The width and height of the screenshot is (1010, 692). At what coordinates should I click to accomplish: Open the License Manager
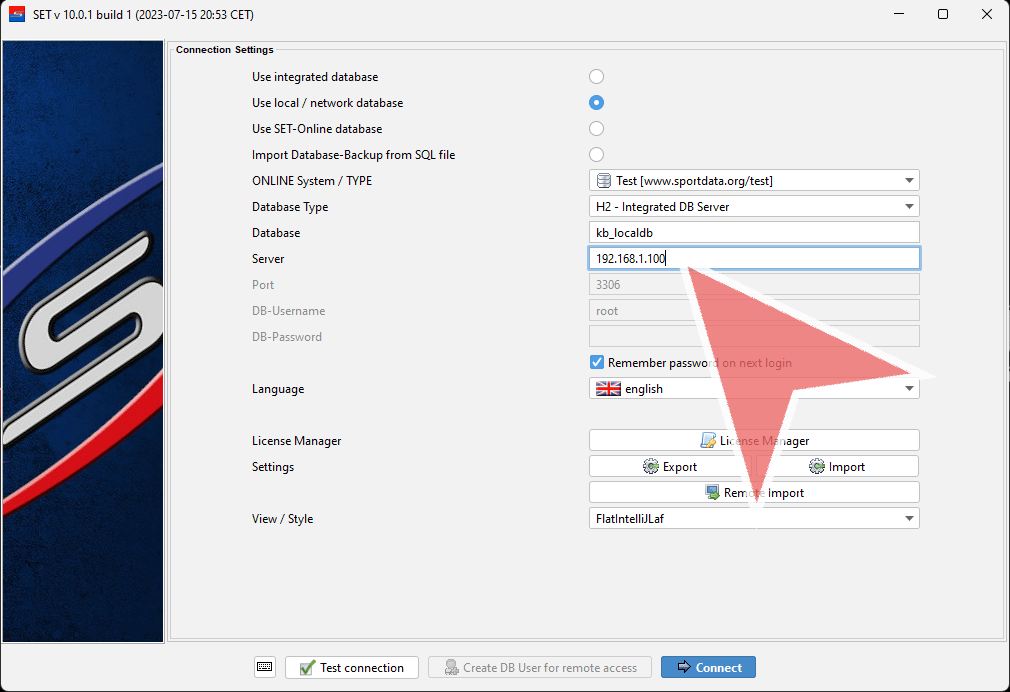753,441
